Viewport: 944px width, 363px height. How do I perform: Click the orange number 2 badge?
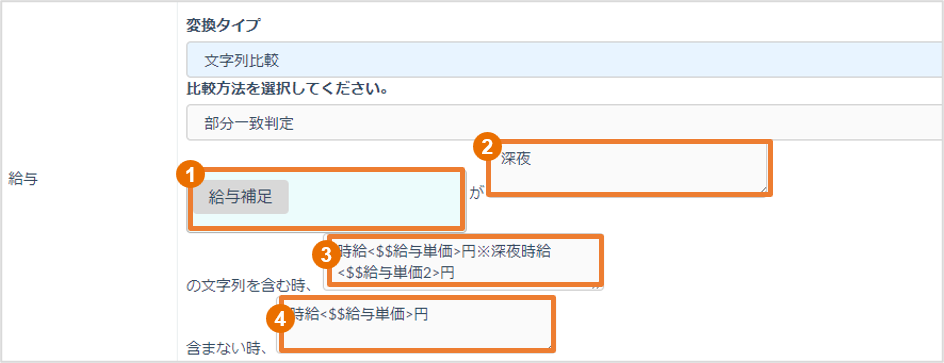click(x=488, y=147)
